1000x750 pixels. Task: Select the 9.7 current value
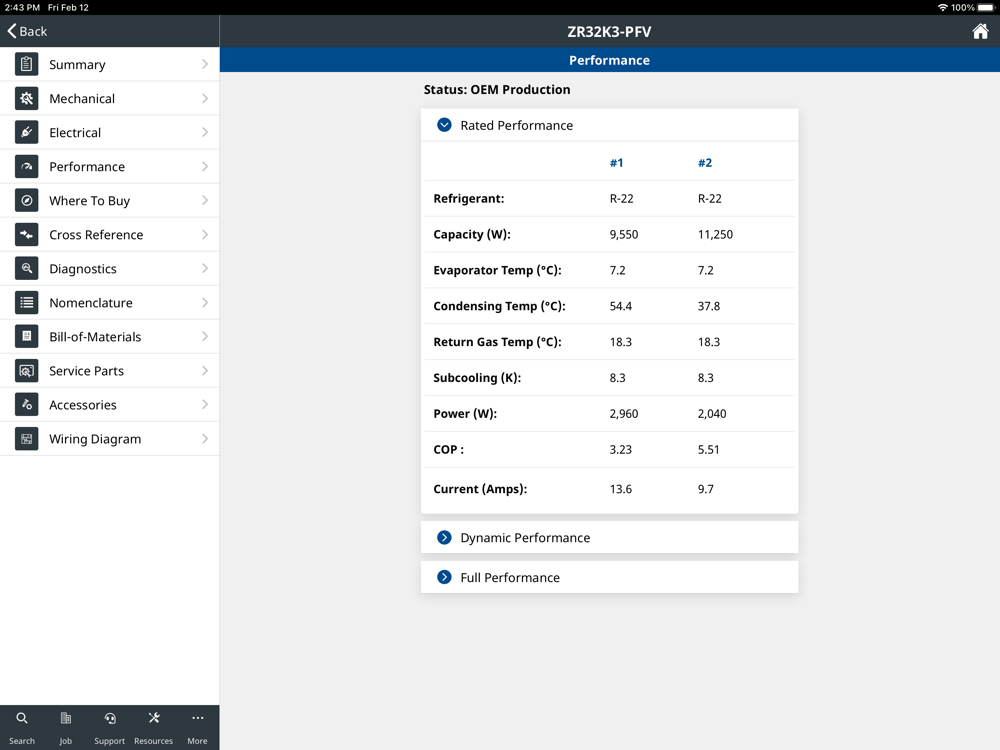pyautogui.click(x=705, y=489)
